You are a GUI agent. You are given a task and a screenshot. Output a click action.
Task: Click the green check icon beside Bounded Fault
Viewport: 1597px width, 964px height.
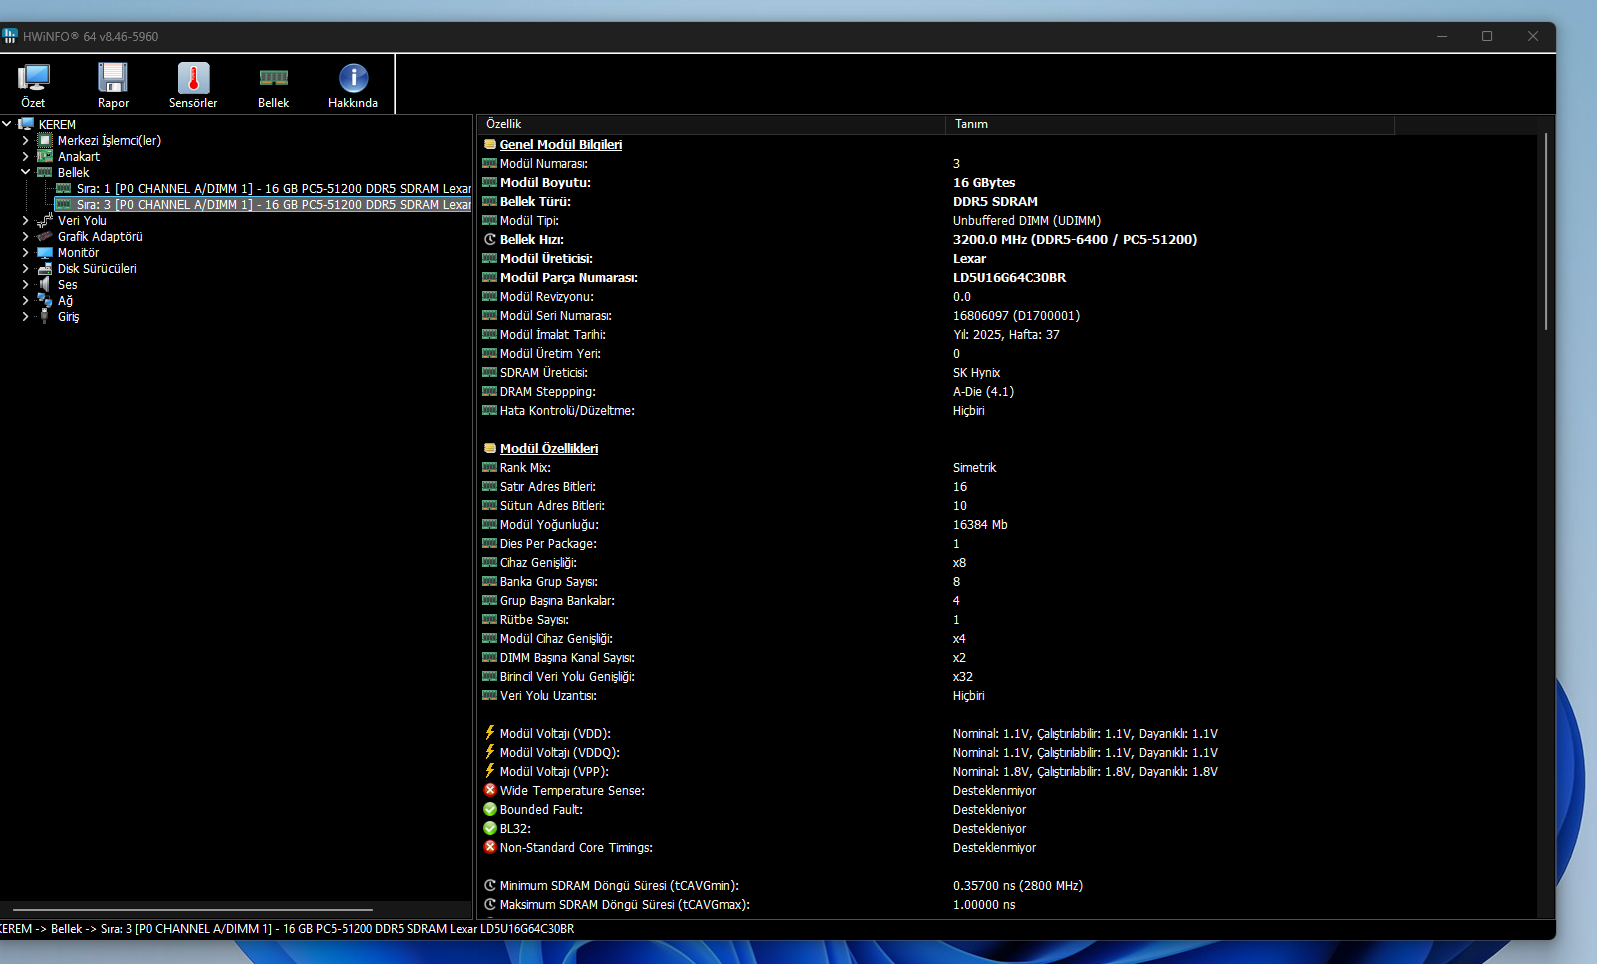click(490, 809)
